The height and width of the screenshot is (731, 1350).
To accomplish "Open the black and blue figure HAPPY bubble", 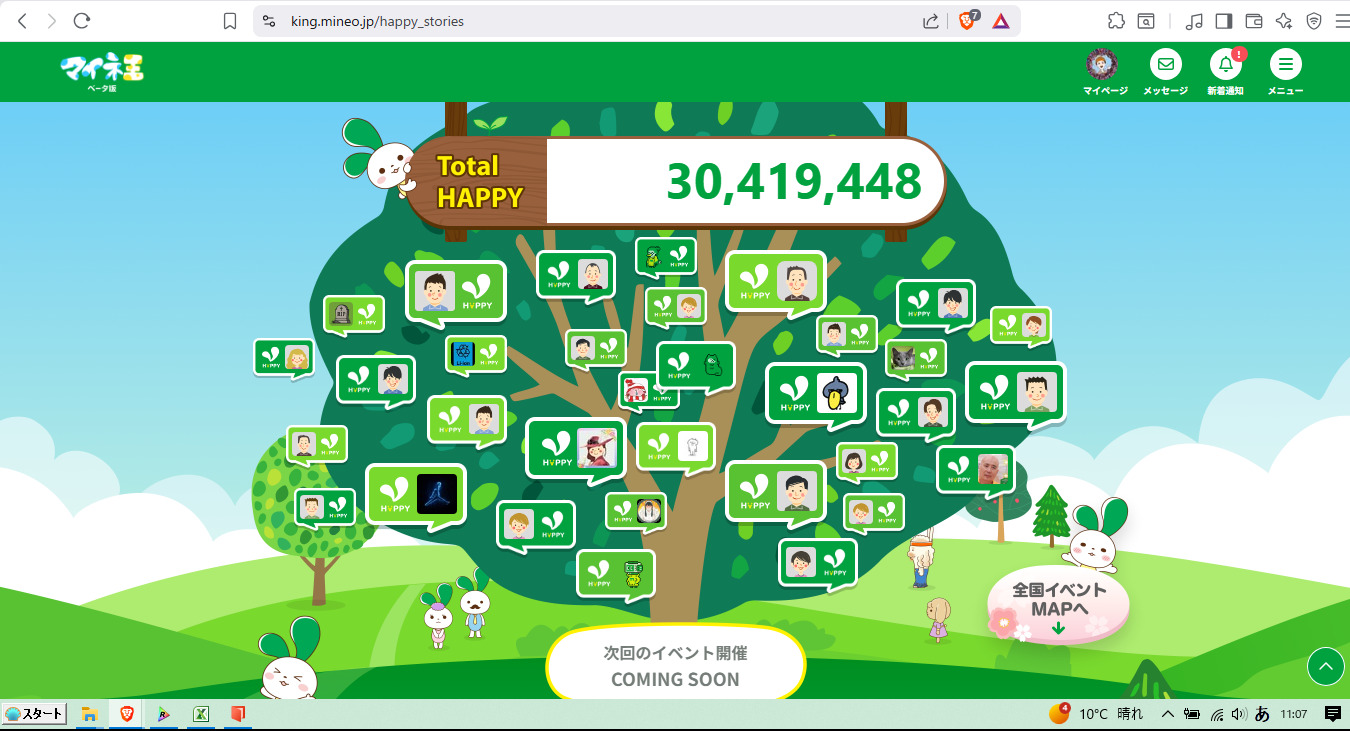I will click(415, 495).
